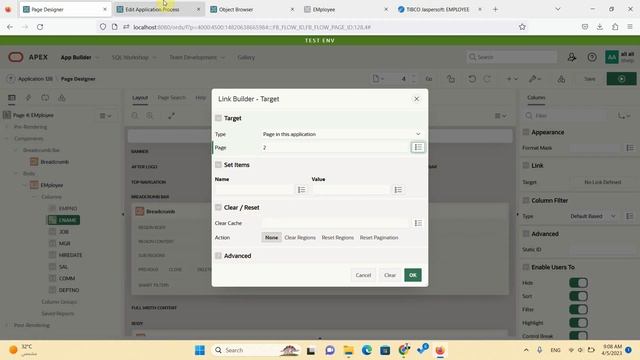The image size is (640, 360).
Task: Click the Set Items Value field
Action: (350, 190)
